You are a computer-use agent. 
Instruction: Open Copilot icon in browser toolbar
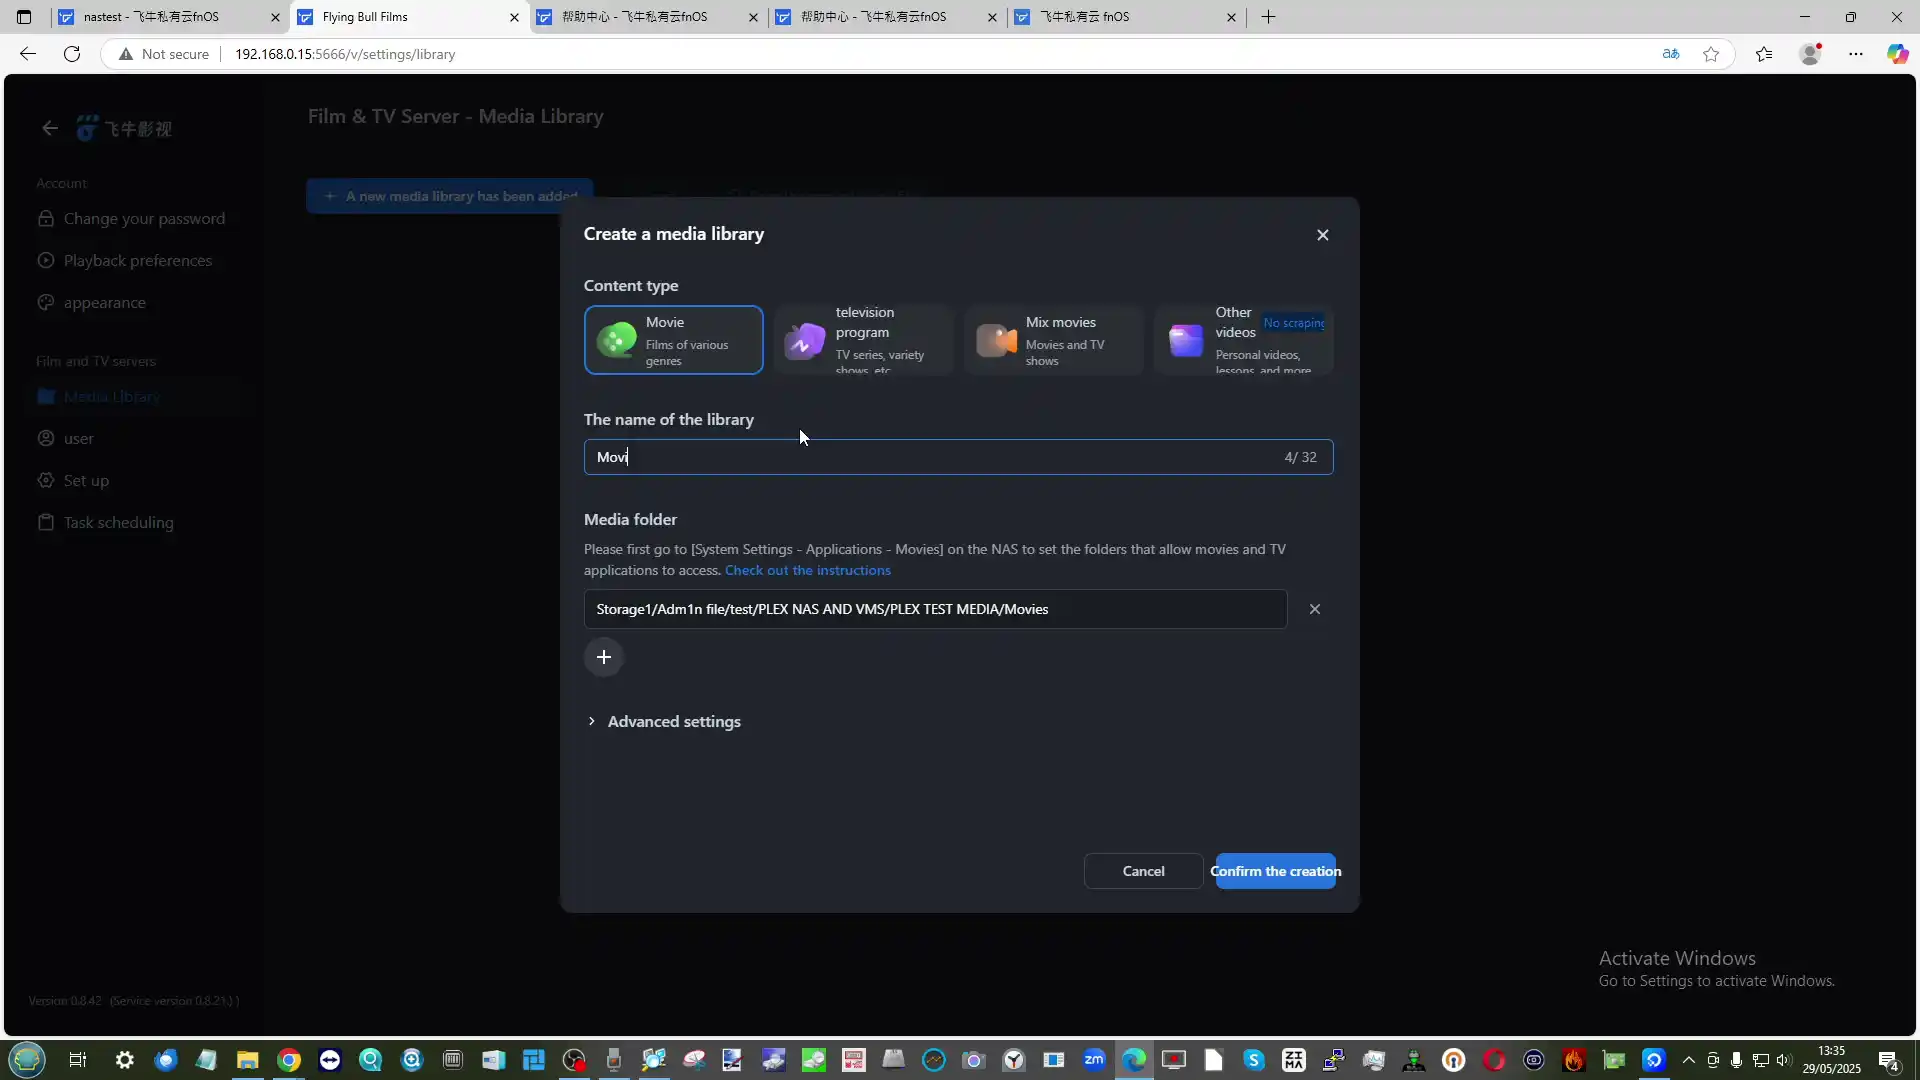pos(1897,54)
